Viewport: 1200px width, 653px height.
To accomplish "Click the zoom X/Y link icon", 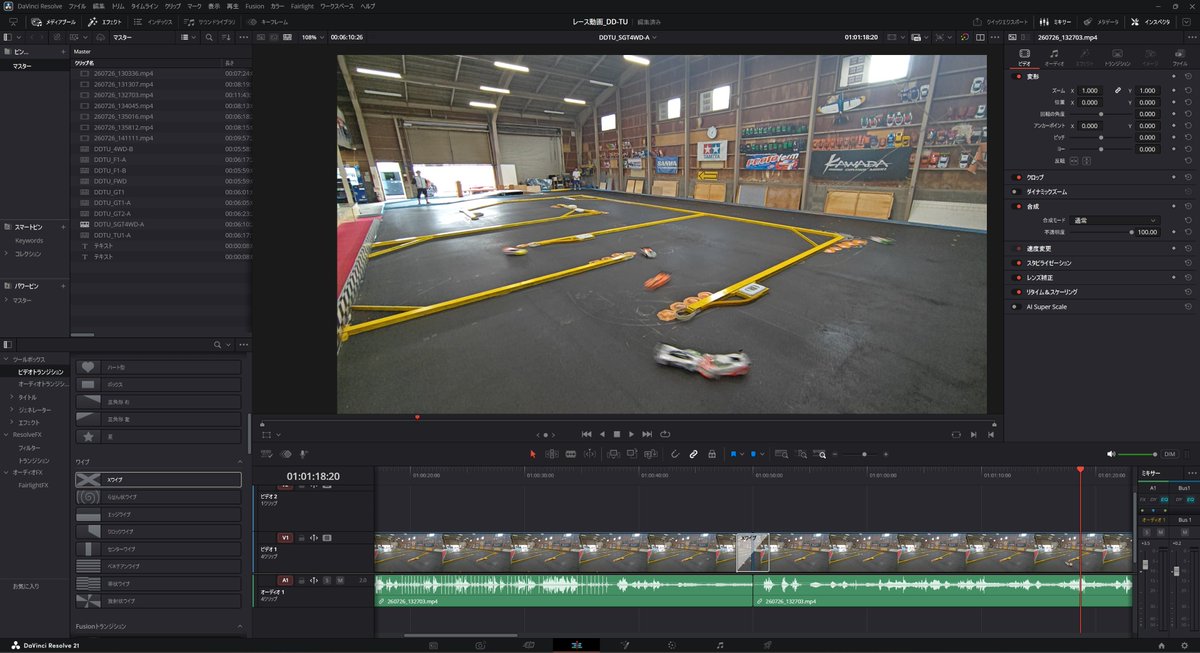I will [x=1118, y=90].
